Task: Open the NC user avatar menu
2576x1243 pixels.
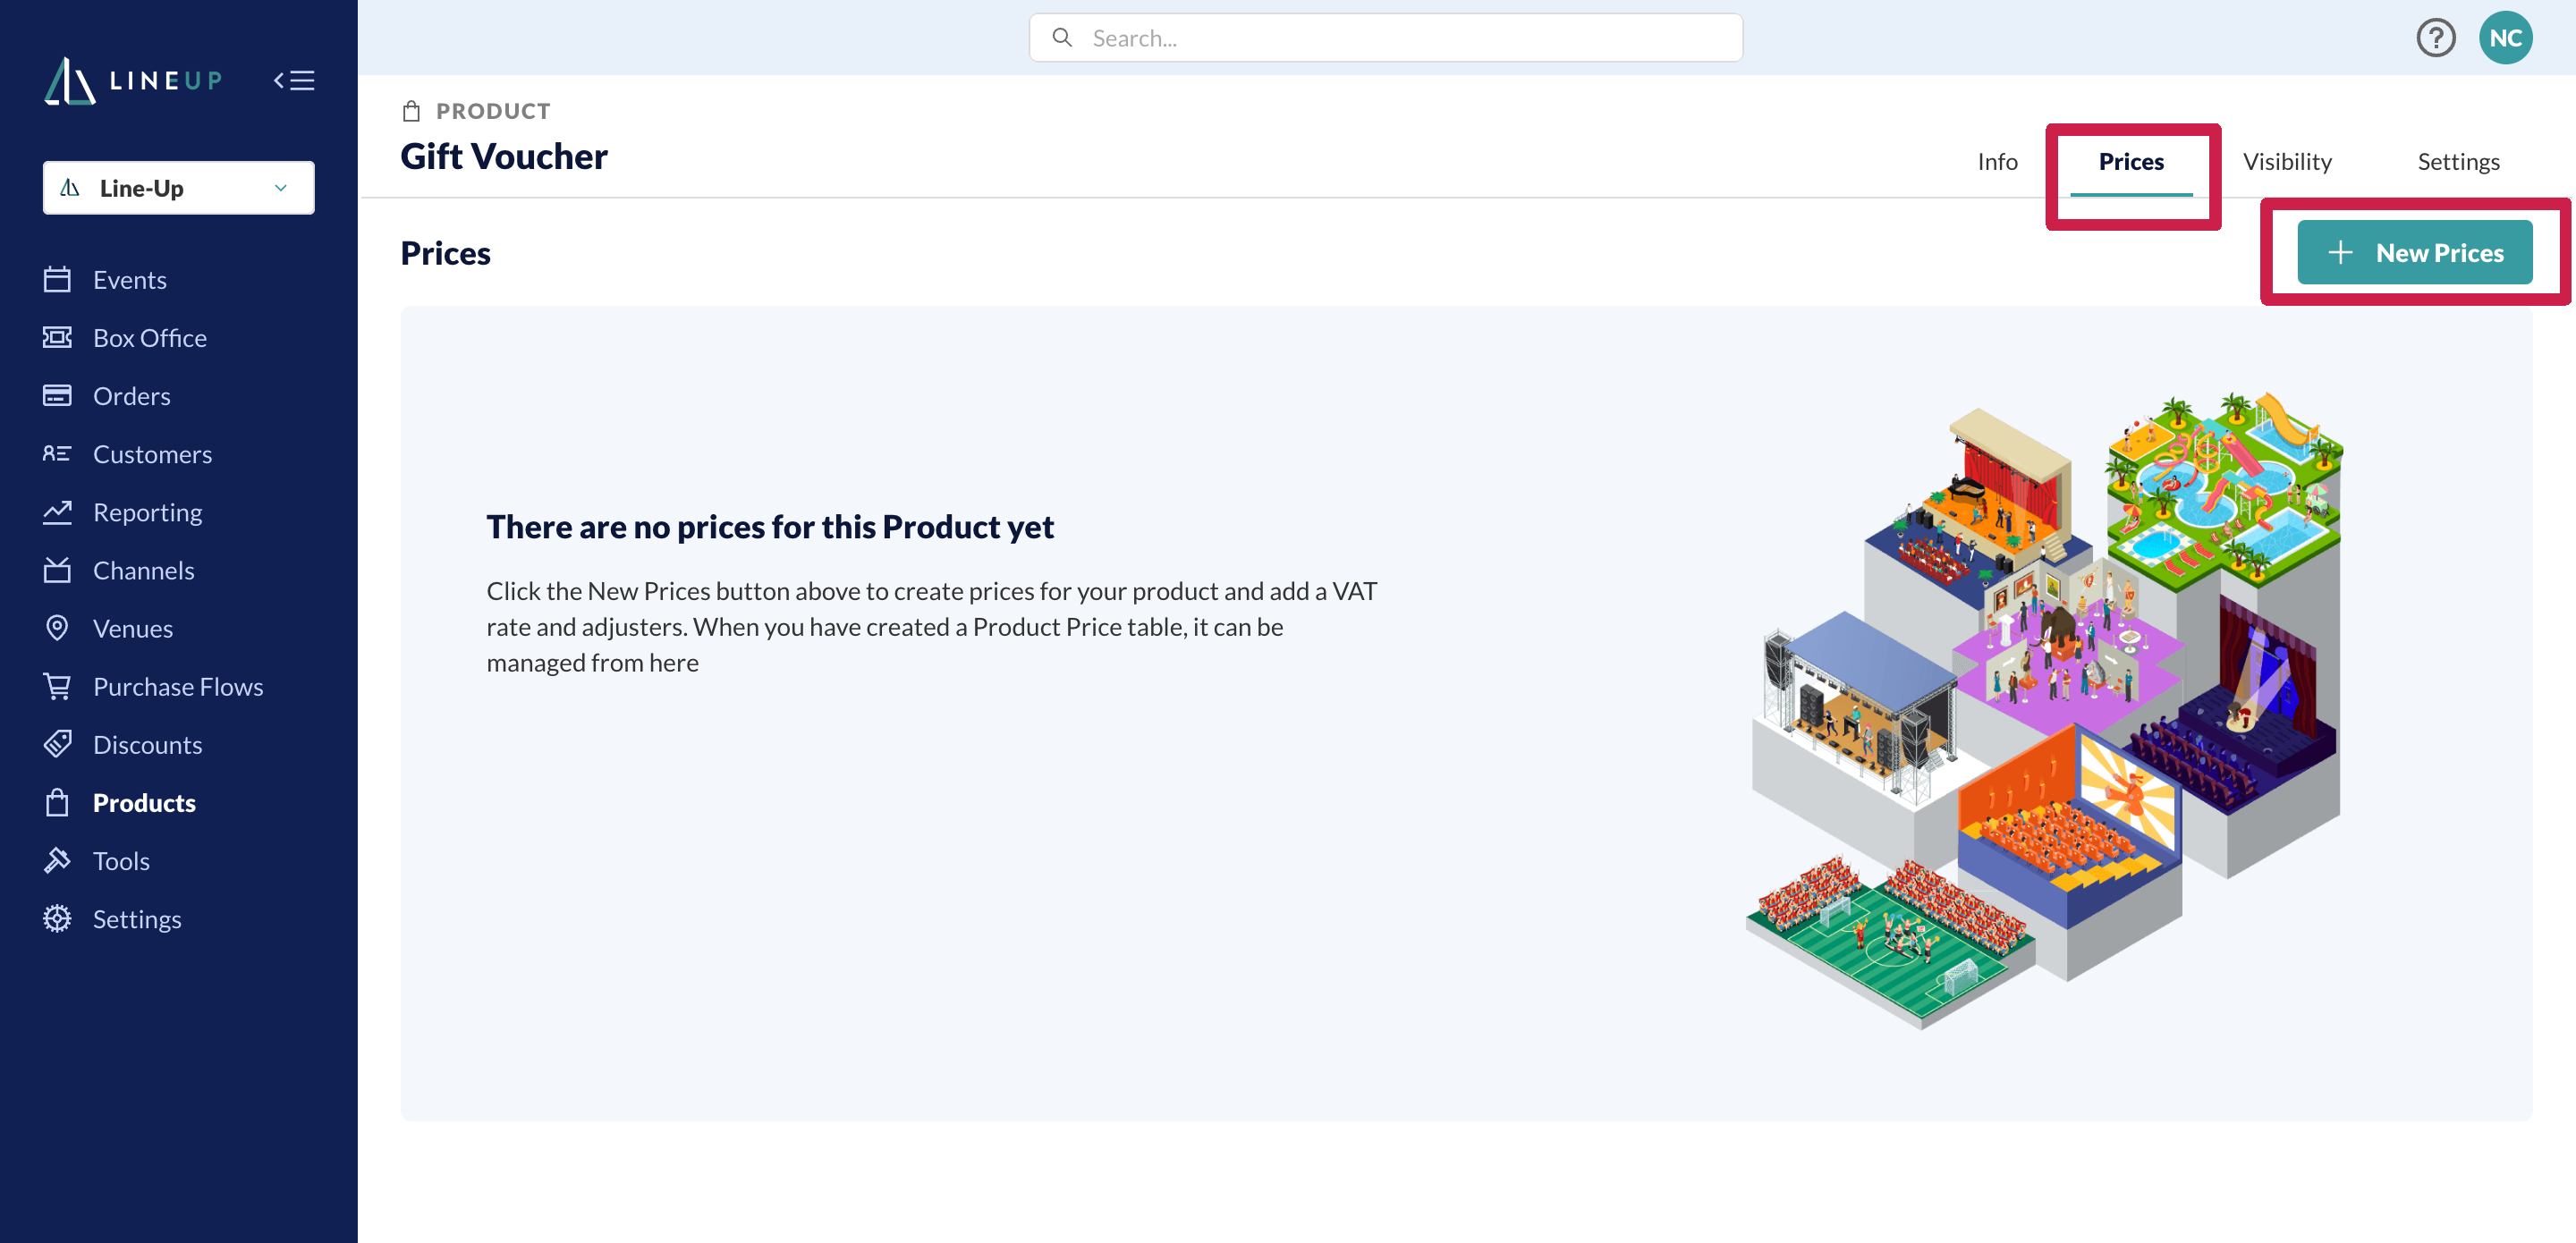Action: [2505, 38]
